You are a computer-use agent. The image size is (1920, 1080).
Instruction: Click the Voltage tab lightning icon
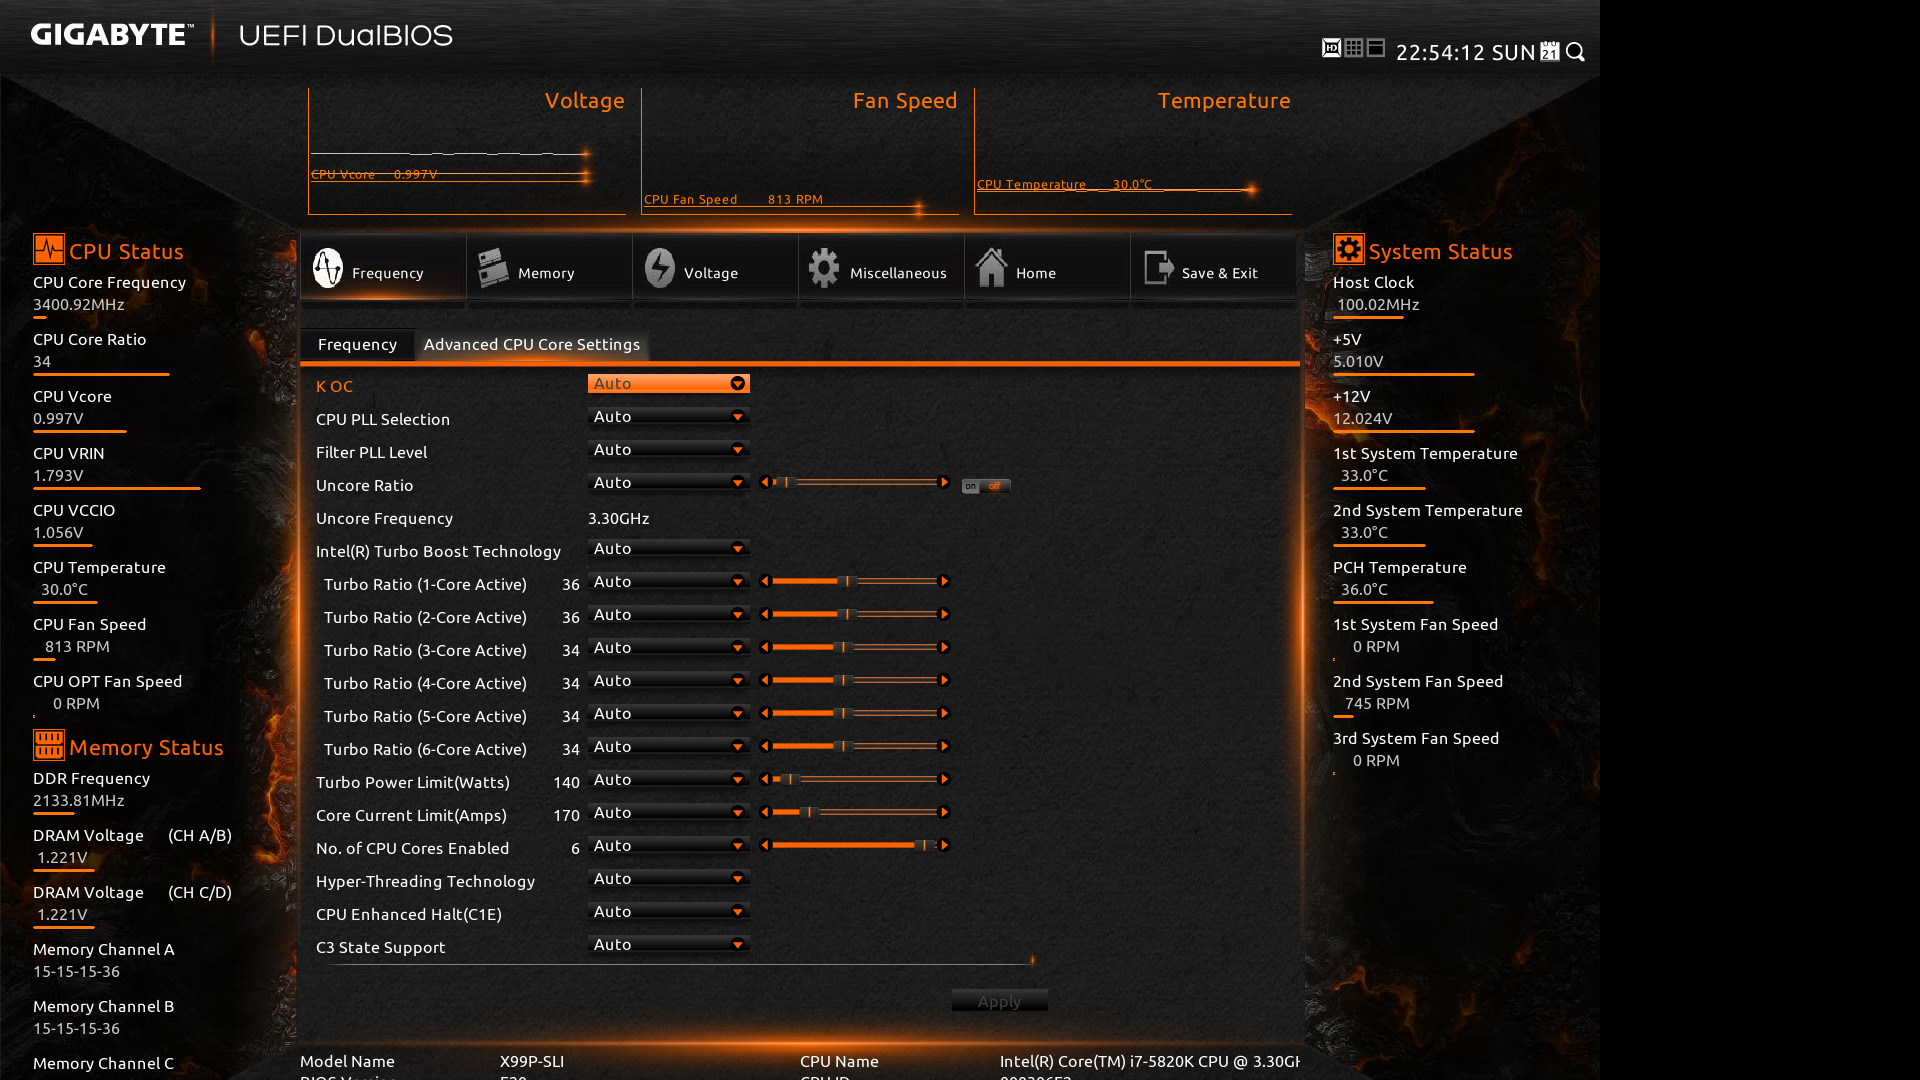click(x=659, y=268)
